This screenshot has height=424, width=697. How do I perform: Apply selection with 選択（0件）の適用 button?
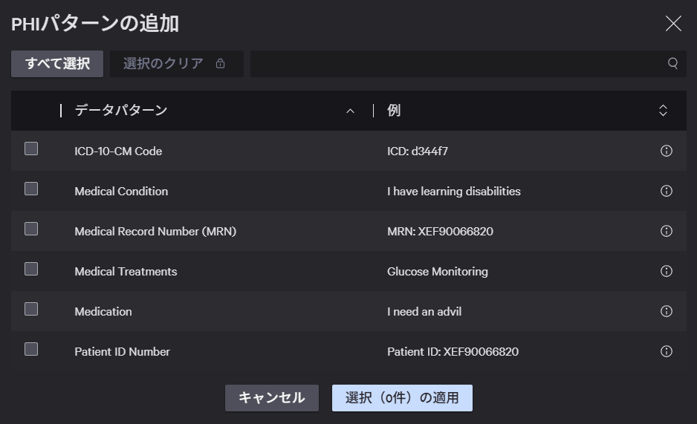[x=402, y=398]
